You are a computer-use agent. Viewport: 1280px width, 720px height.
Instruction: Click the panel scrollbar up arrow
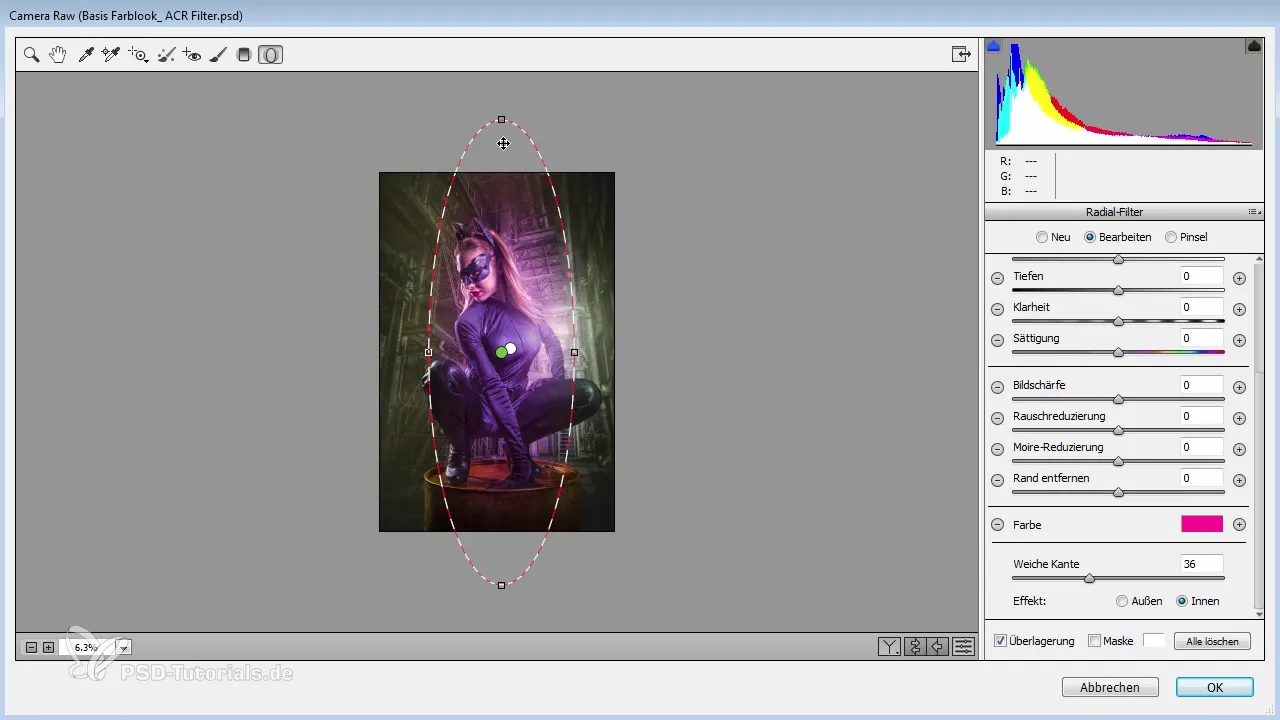coord(1259,260)
